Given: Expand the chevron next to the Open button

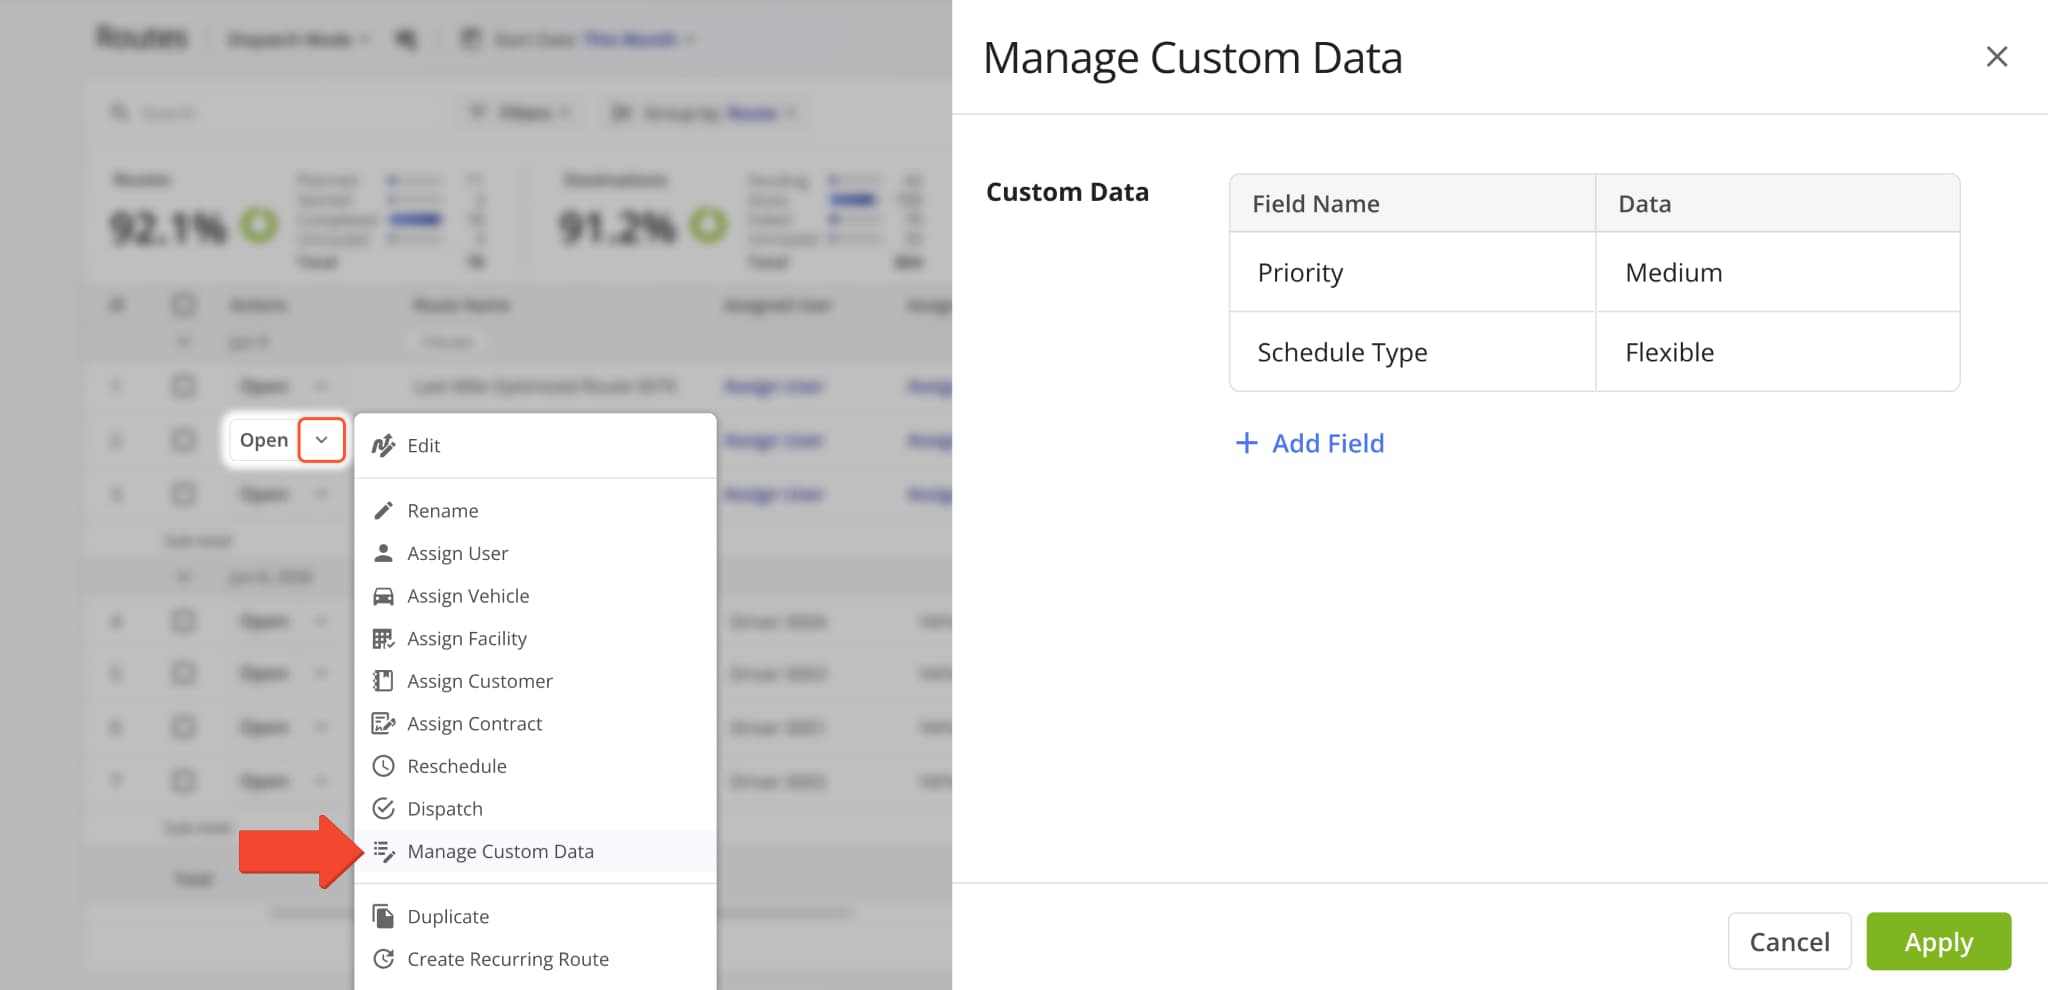Looking at the screenshot, I should pyautogui.click(x=322, y=440).
